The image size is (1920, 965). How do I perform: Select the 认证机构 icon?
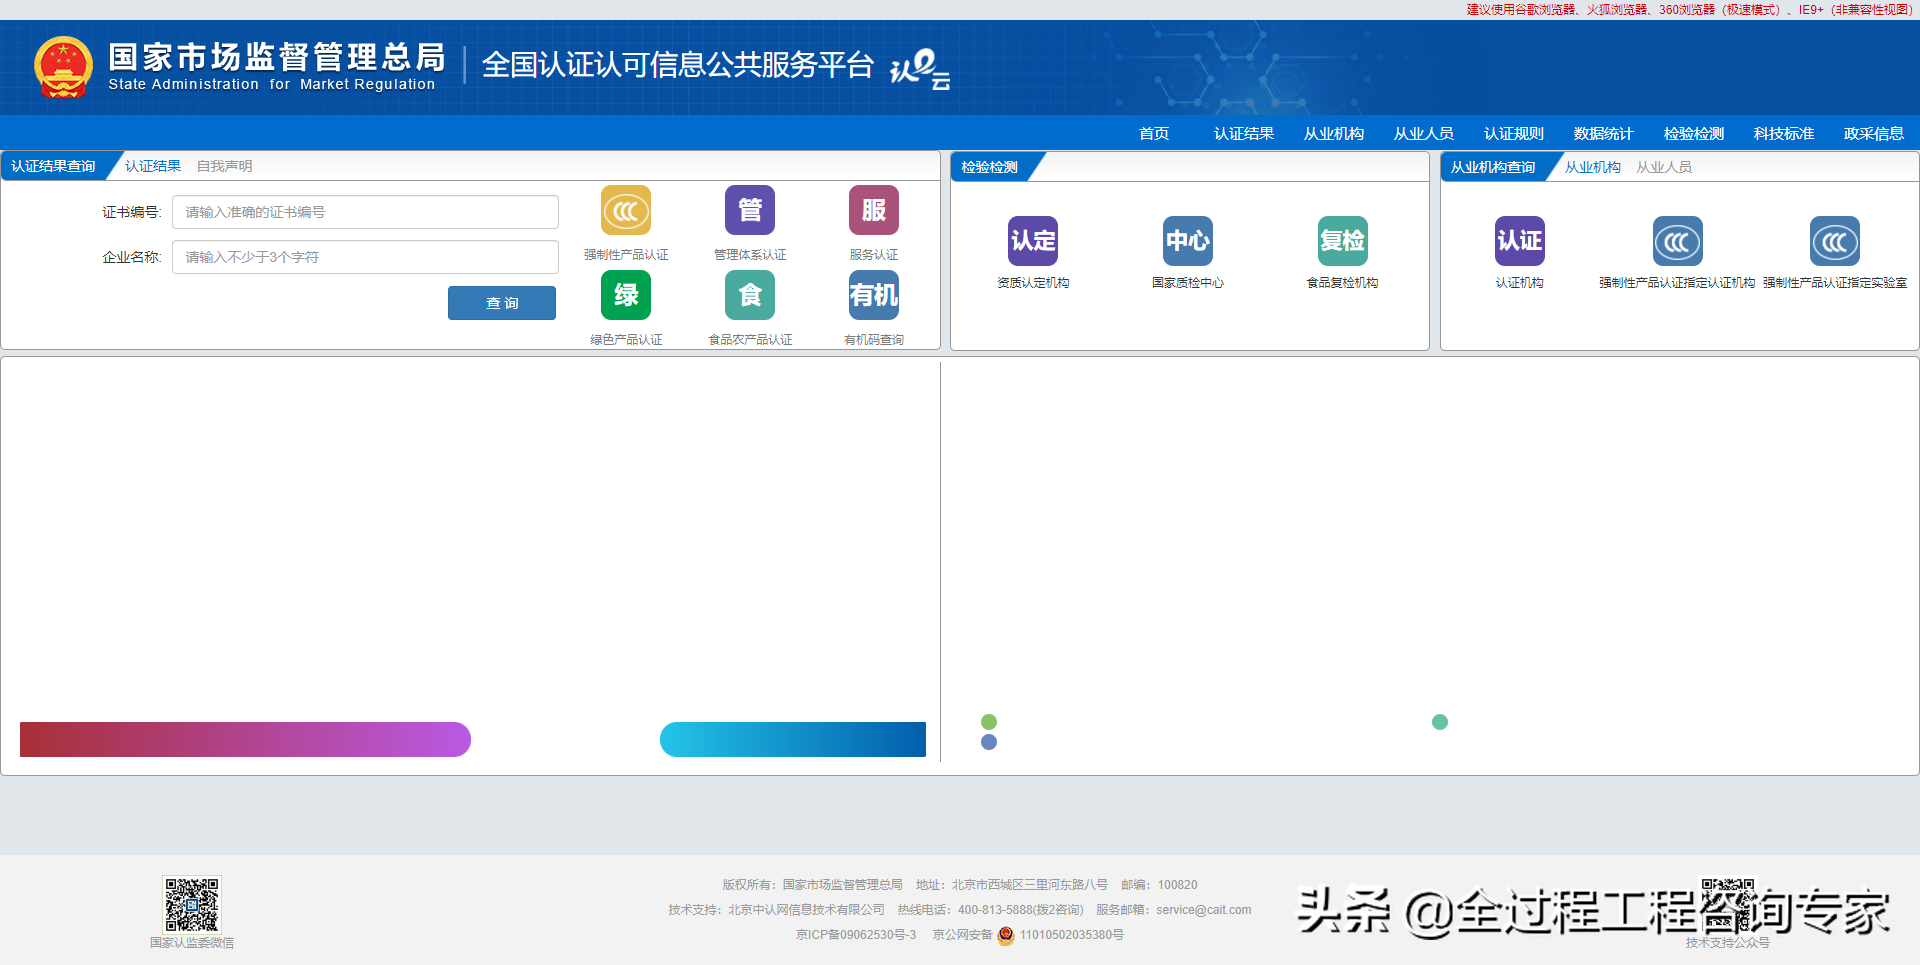pyautogui.click(x=1519, y=241)
